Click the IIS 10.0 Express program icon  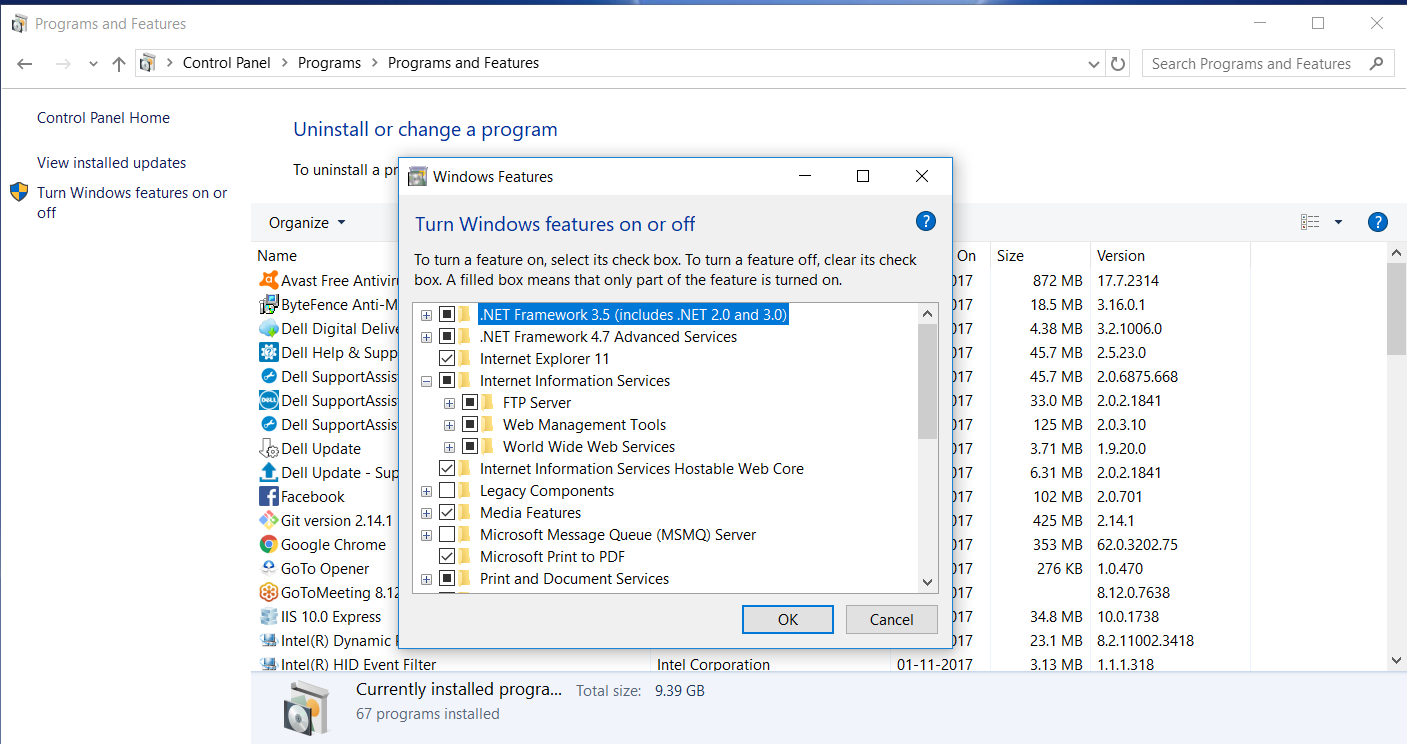coord(268,617)
